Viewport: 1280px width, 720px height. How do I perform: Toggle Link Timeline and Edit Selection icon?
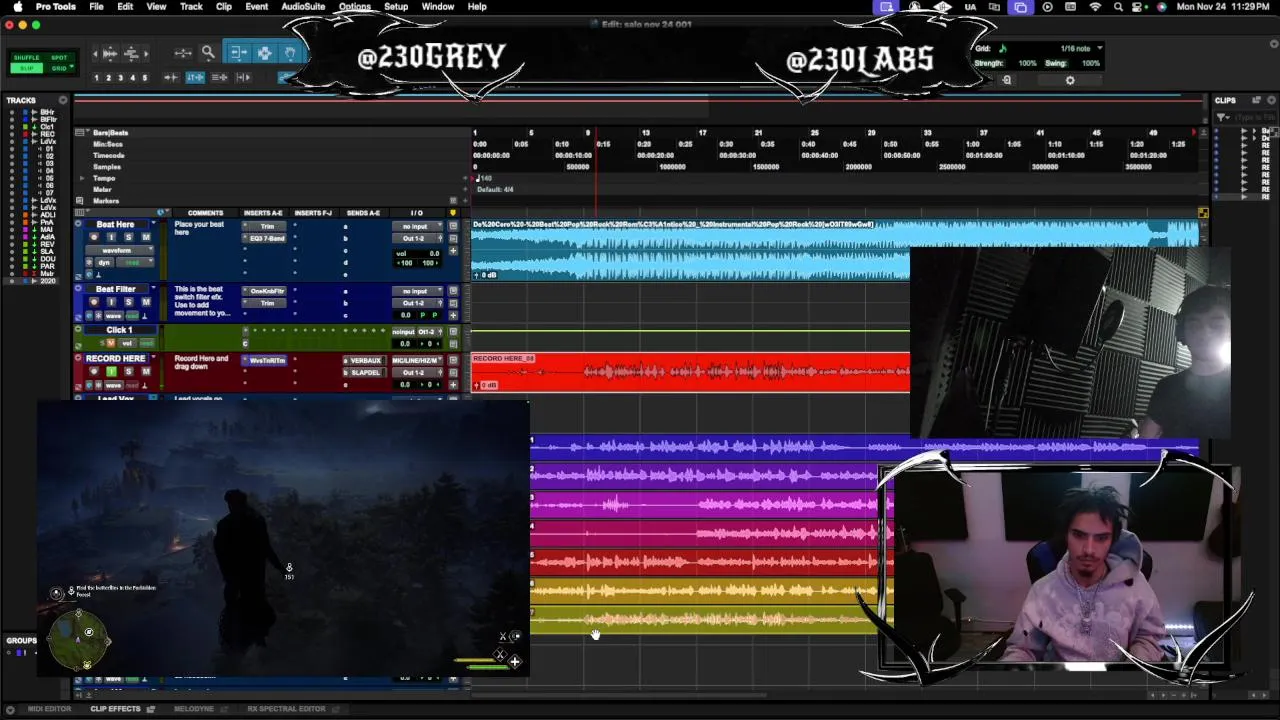pos(195,77)
